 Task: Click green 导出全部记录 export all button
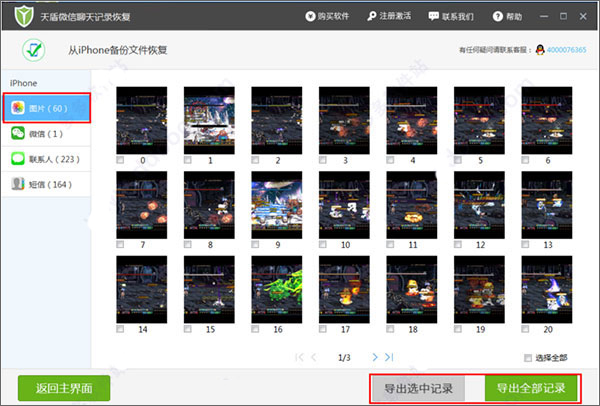(531, 388)
